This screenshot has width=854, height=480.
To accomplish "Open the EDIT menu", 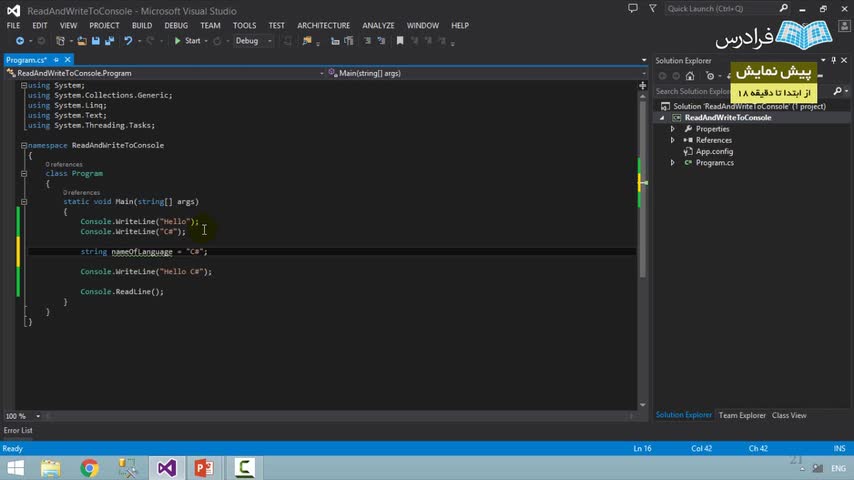I will pos(40,26).
